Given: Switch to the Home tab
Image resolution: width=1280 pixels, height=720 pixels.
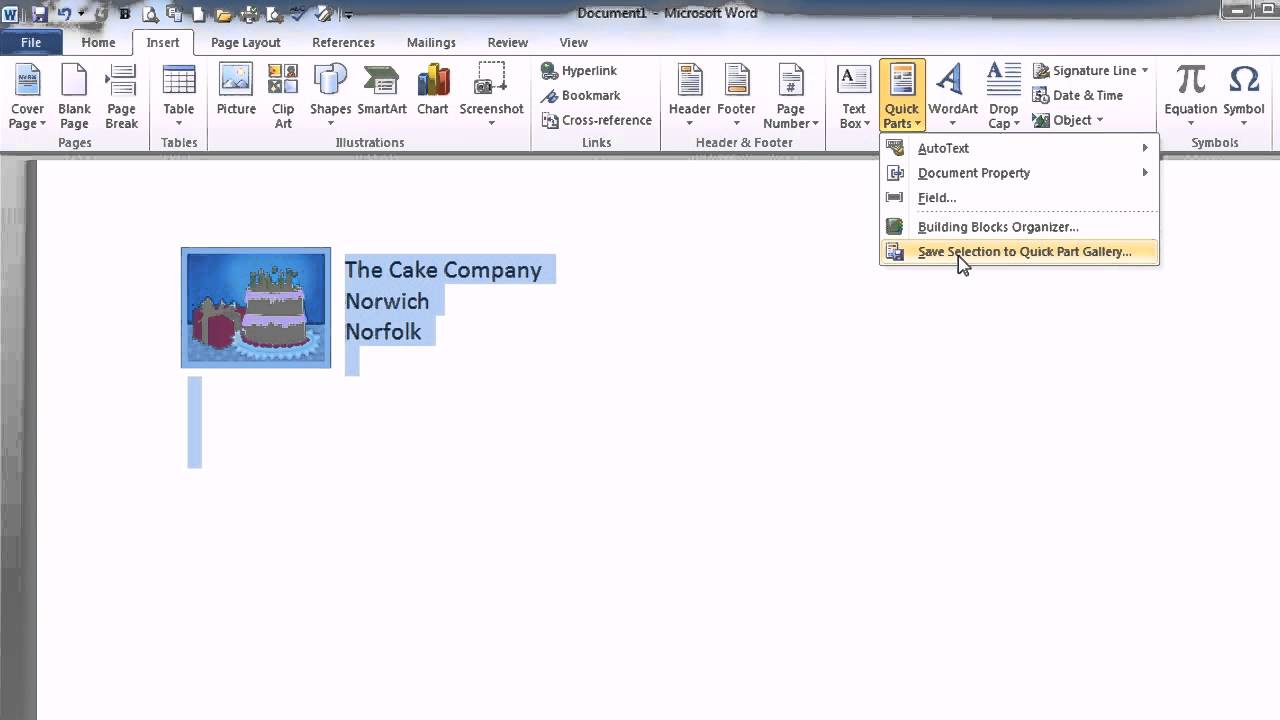Looking at the screenshot, I should pyautogui.click(x=98, y=43).
